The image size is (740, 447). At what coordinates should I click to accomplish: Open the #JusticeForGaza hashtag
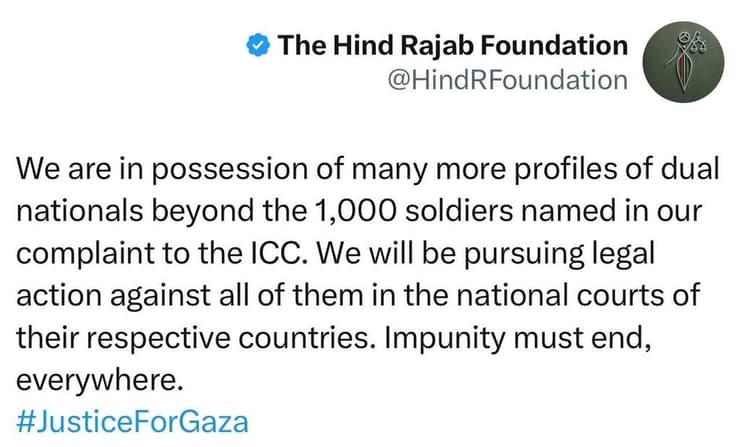pyautogui.click(x=132, y=420)
